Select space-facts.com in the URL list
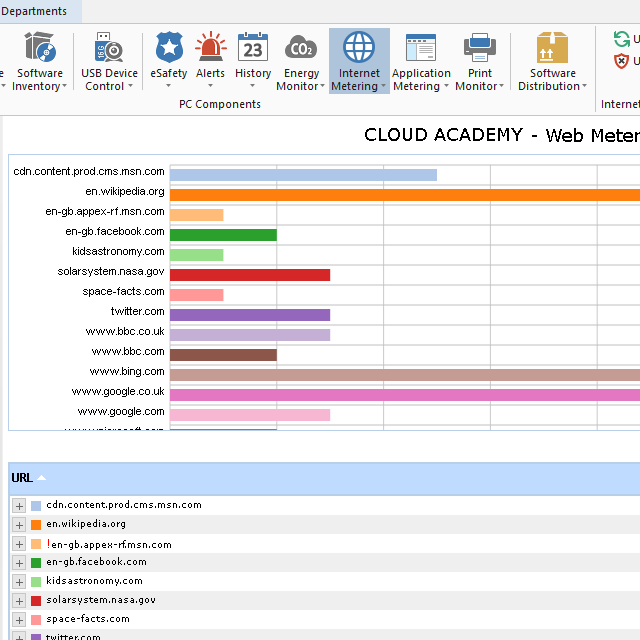This screenshot has width=640, height=640. pyautogui.click(x=88, y=619)
